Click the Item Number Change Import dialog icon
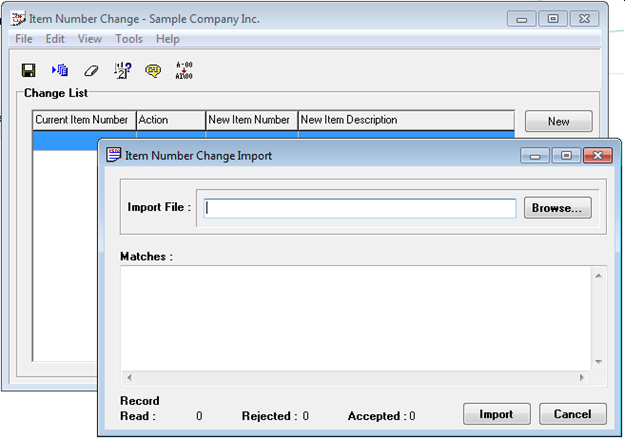 coord(114,155)
